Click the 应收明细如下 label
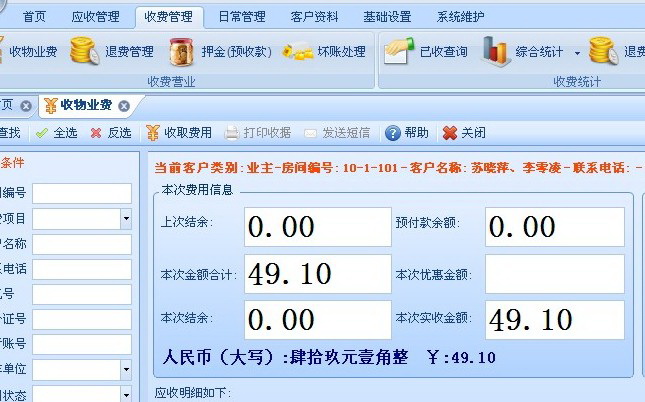The height and width of the screenshot is (402, 645). (x=193, y=393)
